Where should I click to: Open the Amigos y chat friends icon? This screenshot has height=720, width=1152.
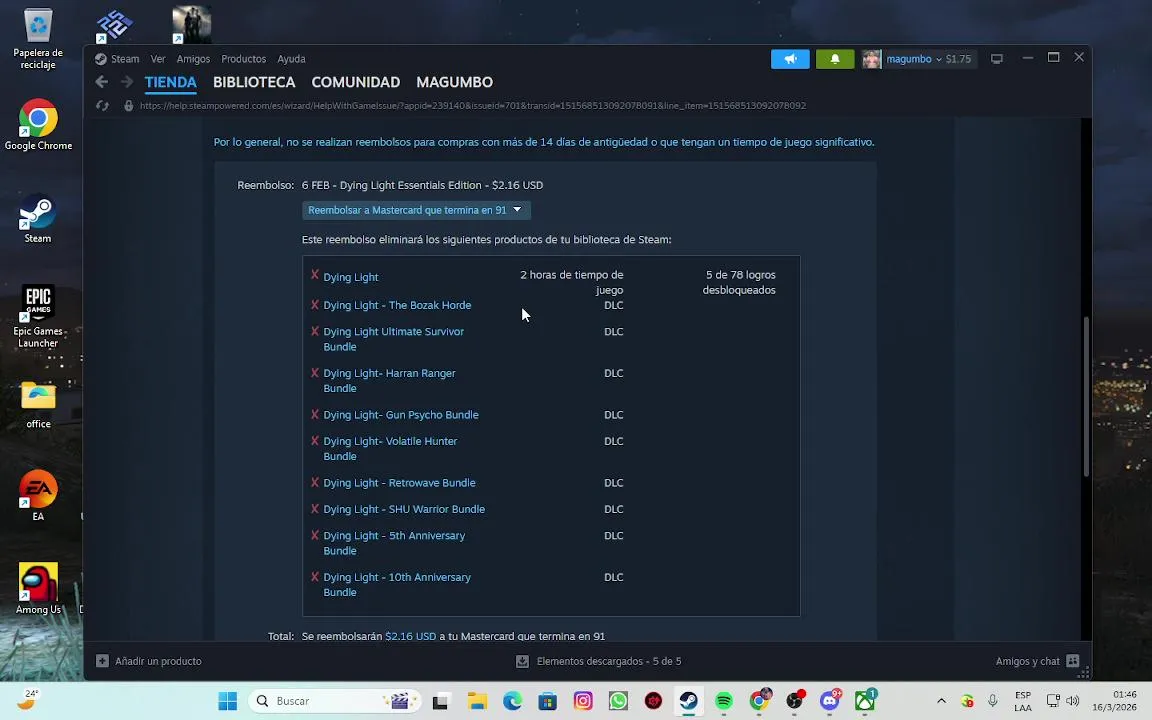(x=1073, y=661)
